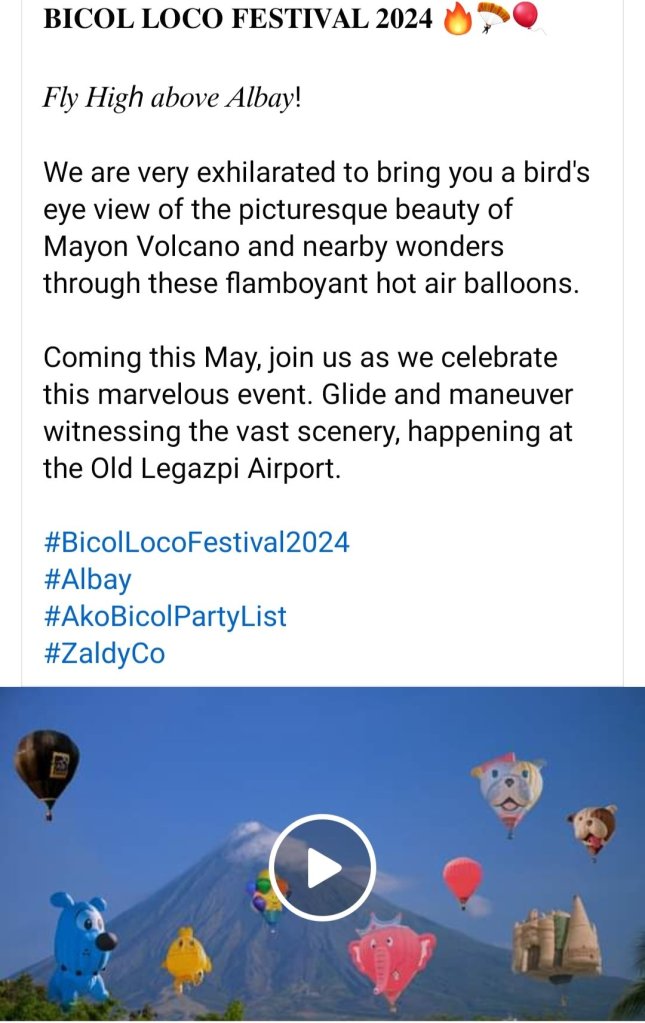This screenshot has width=645, height=1023.
Task: Click the parachute emoji in the title
Action: point(490,17)
